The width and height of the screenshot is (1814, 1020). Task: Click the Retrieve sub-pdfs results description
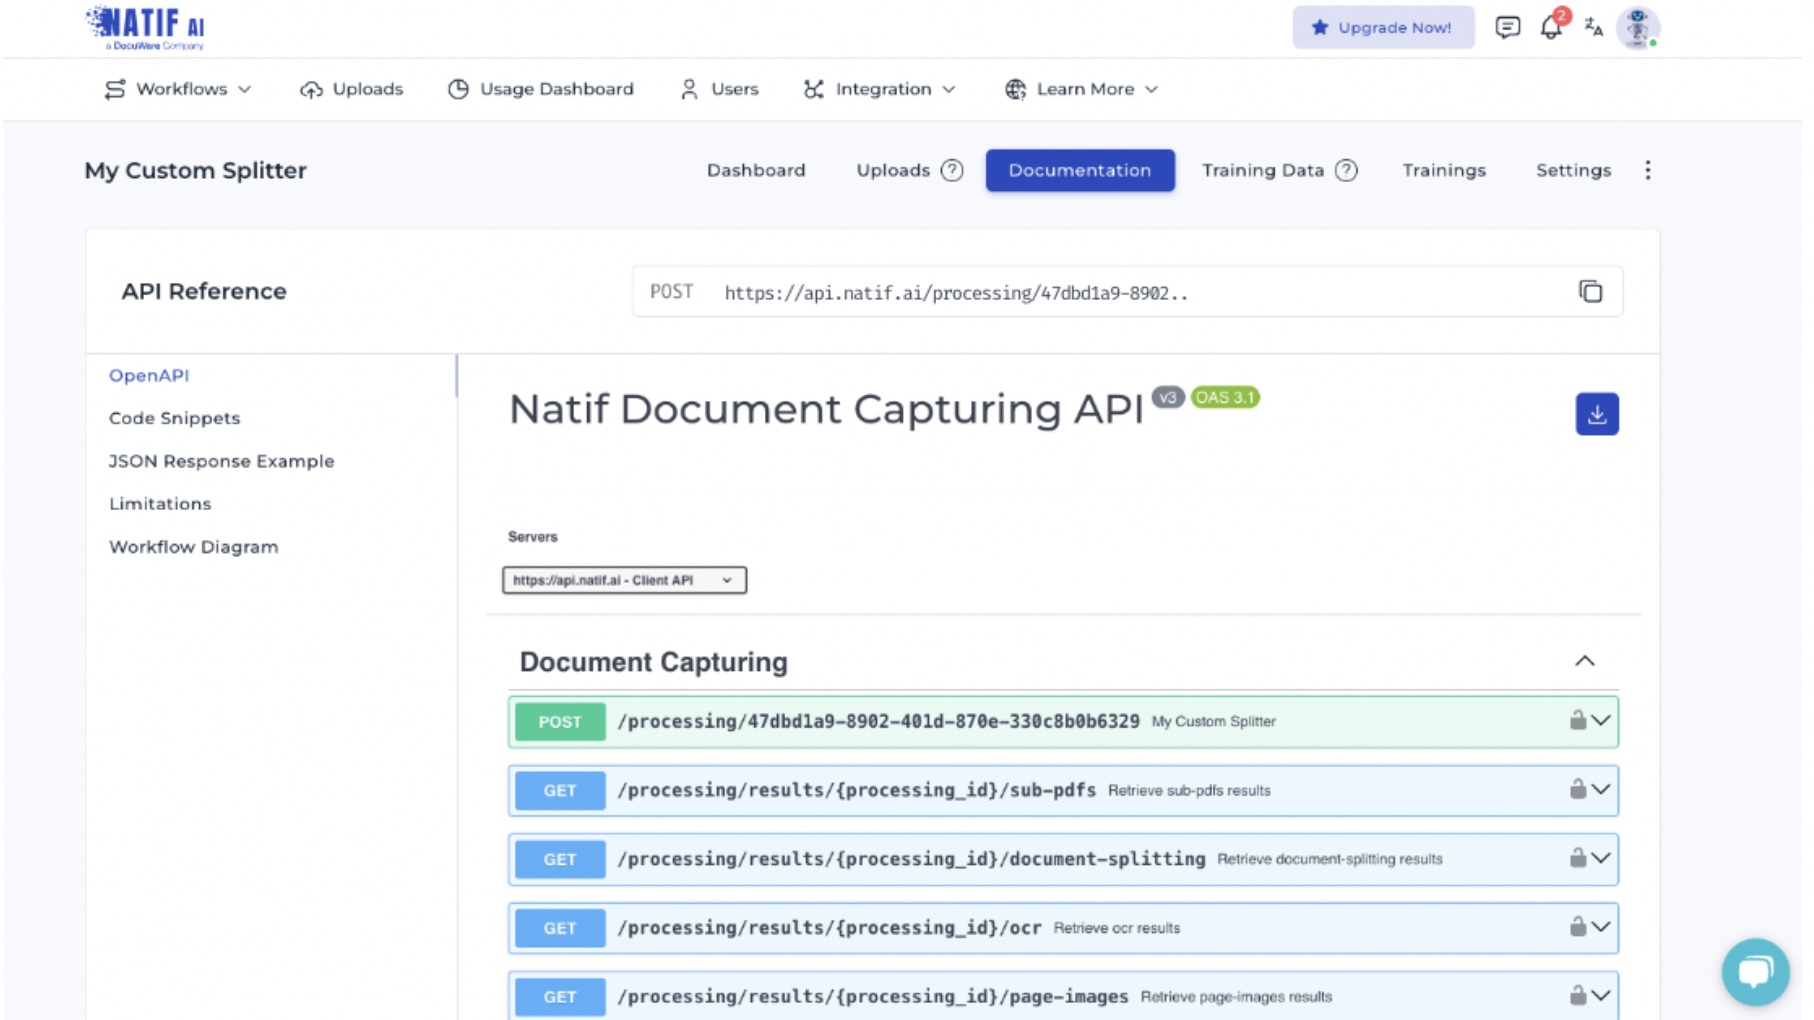[x=1189, y=790]
